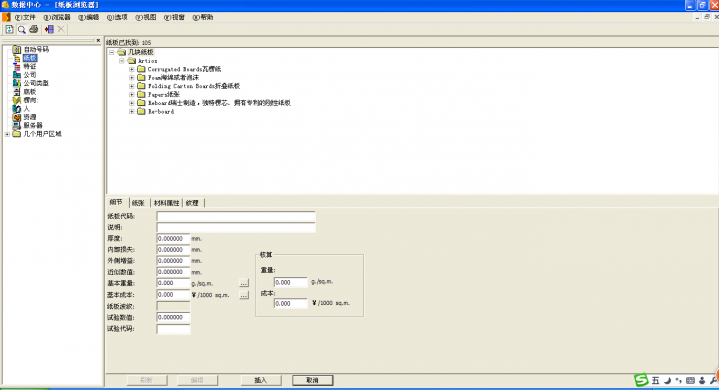Expand Corrugated Boards folder

tap(132, 69)
